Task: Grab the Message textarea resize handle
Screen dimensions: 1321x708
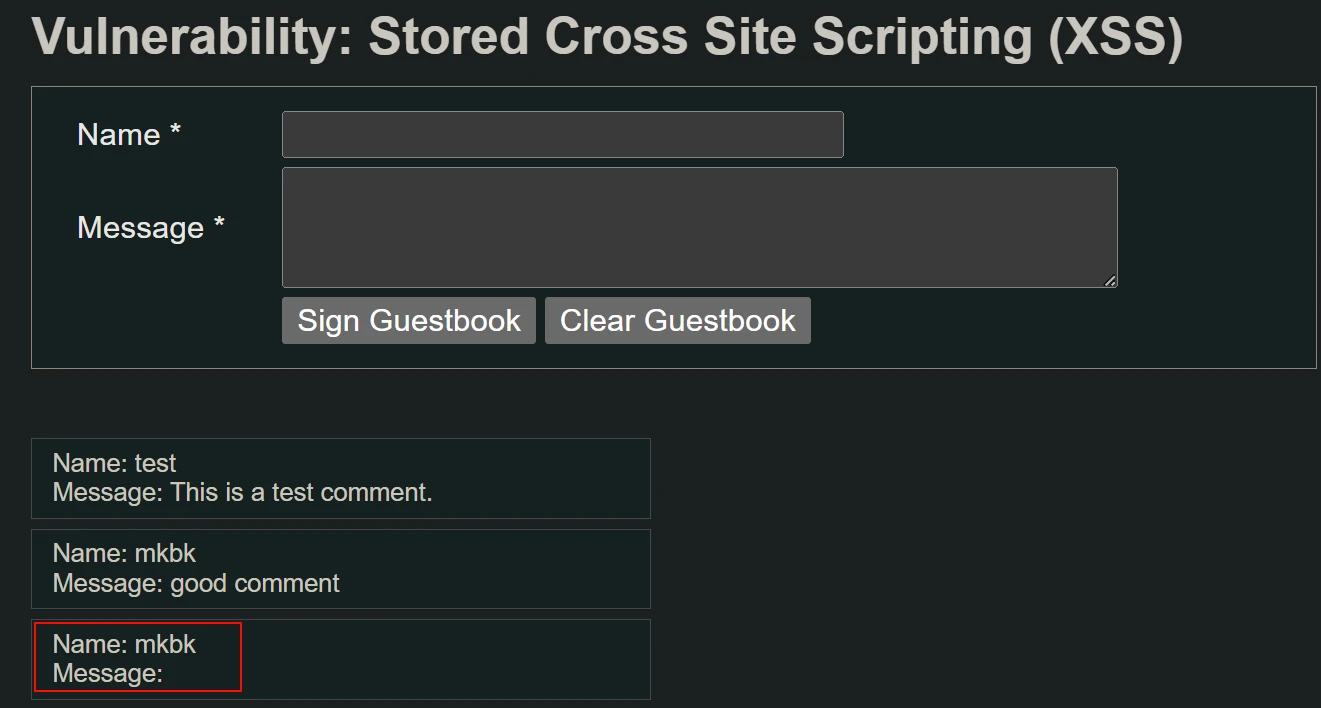Action: coord(1110,281)
